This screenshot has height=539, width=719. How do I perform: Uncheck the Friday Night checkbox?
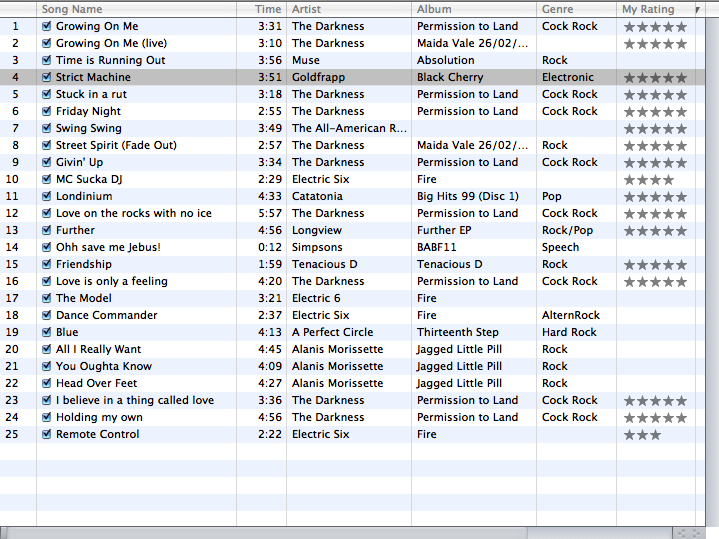(46, 111)
